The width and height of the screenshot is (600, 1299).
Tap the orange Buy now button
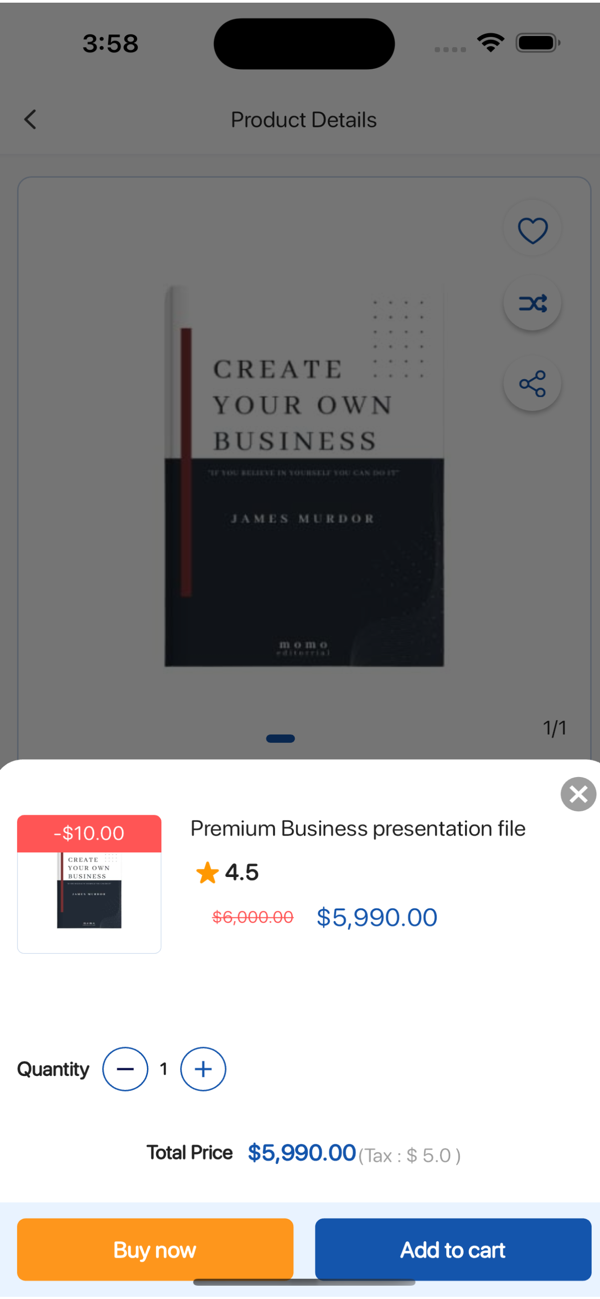point(155,1250)
